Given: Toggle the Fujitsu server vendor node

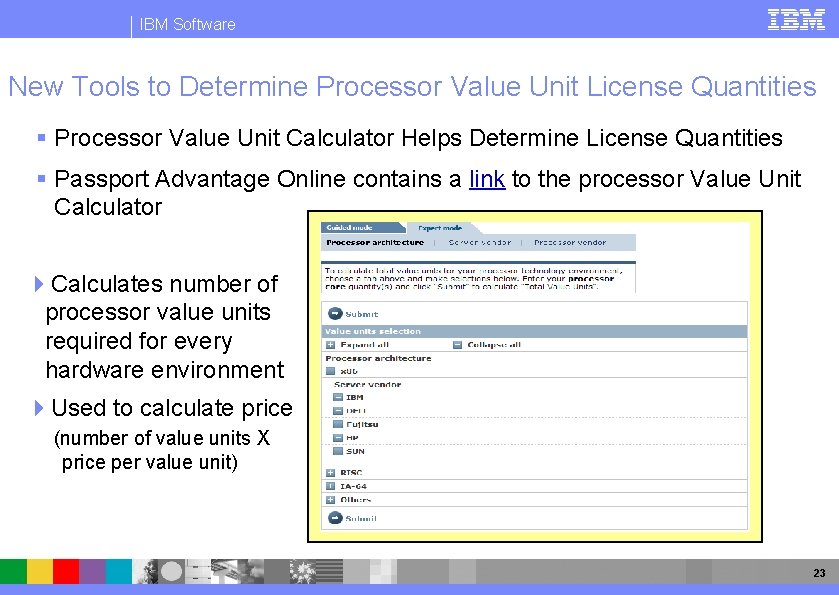Looking at the screenshot, I should pos(338,424).
